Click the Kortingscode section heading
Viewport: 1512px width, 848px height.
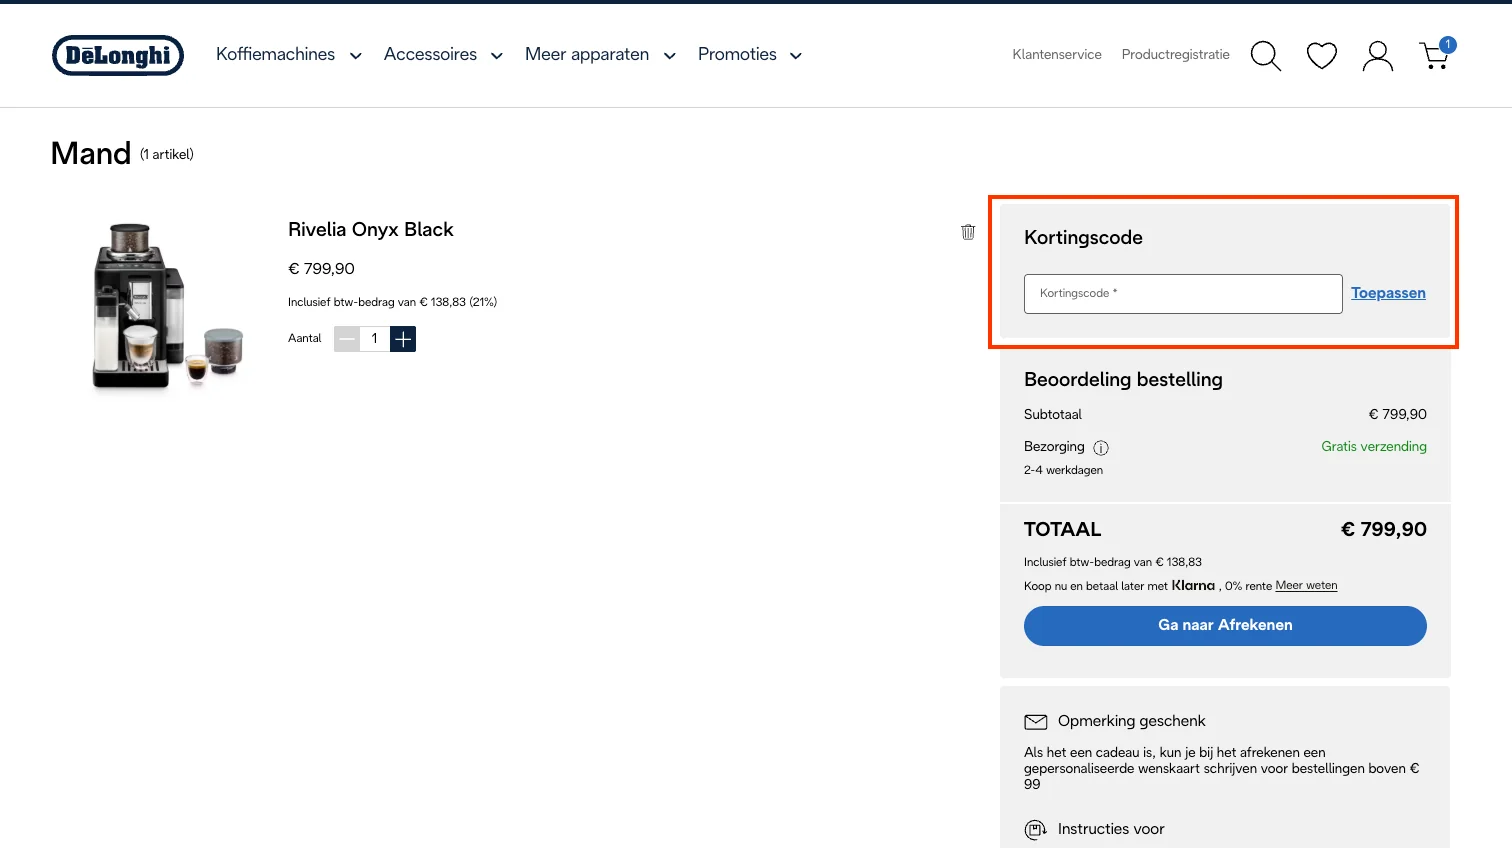[x=1083, y=238]
